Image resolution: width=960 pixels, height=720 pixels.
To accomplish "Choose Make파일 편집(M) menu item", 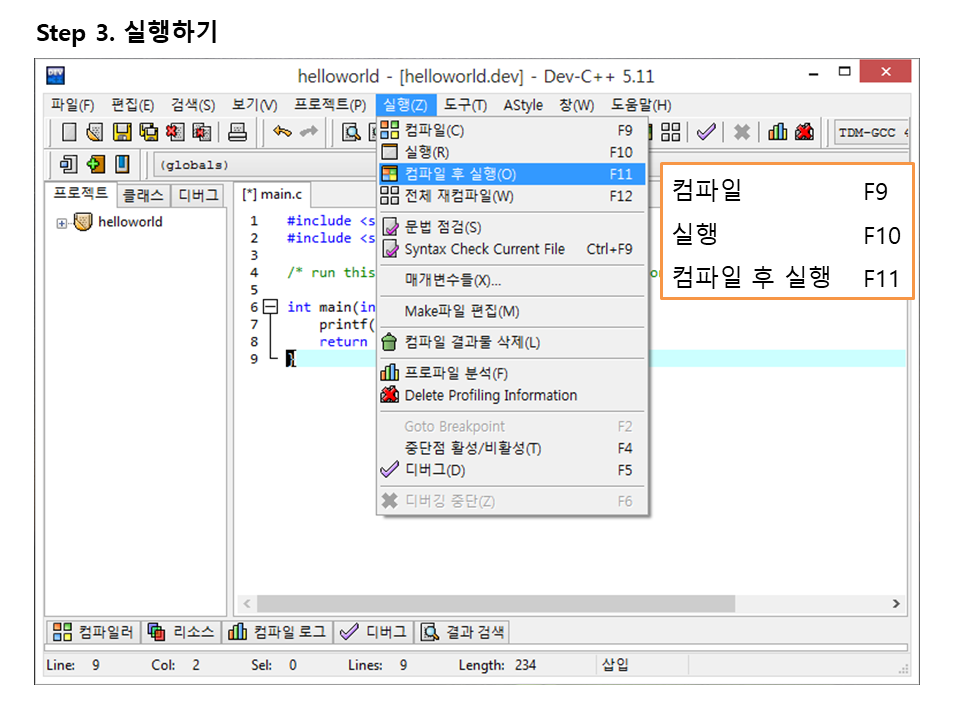I will click(512, 312).
